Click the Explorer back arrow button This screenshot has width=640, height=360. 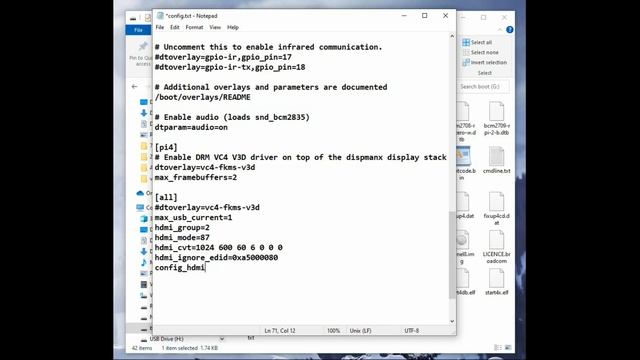pyautogui.click(x=135, y=87)
